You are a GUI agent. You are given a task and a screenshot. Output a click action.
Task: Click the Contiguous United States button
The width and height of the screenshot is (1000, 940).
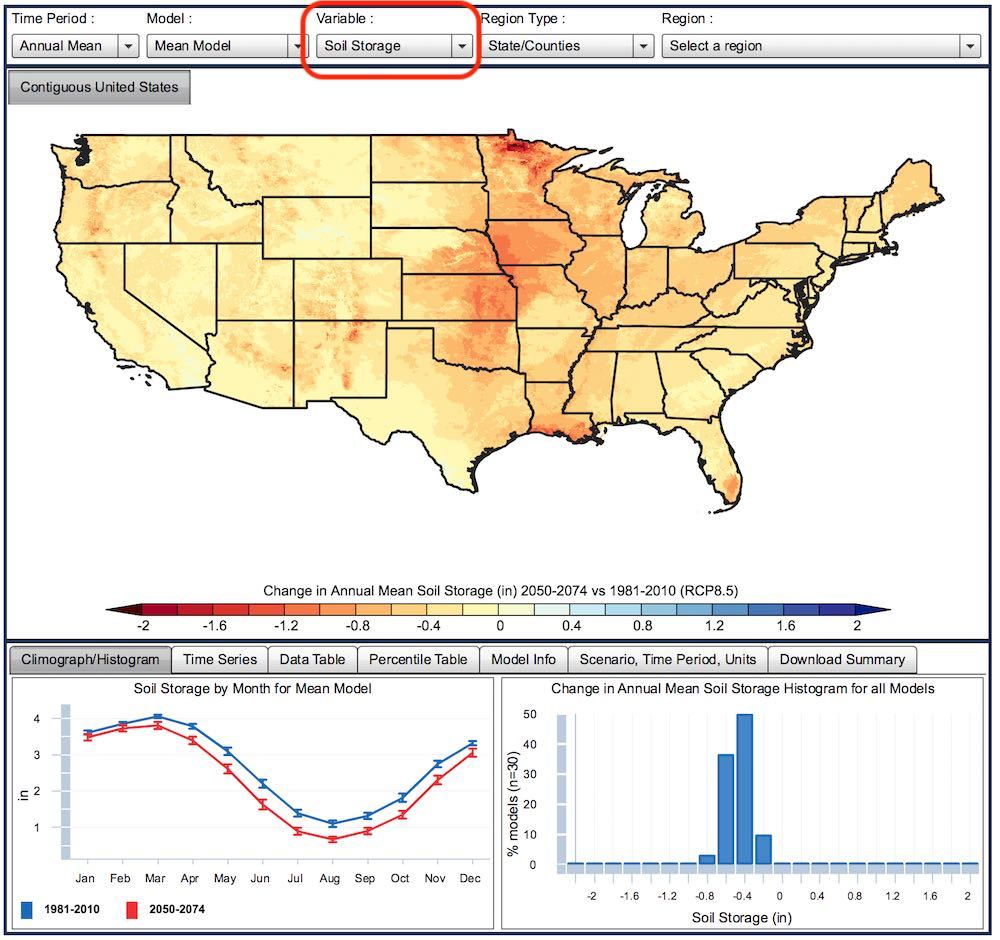tap(99, 87)
